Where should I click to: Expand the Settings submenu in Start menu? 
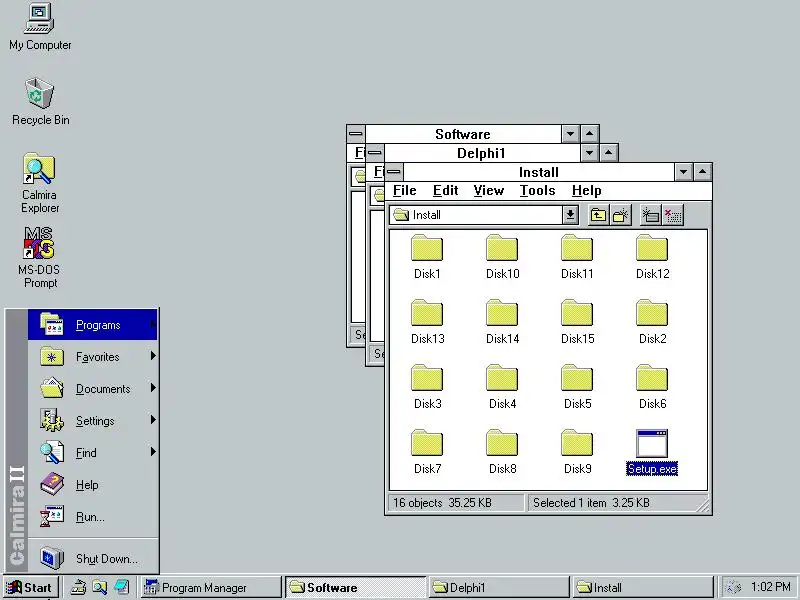coord(92,421)
